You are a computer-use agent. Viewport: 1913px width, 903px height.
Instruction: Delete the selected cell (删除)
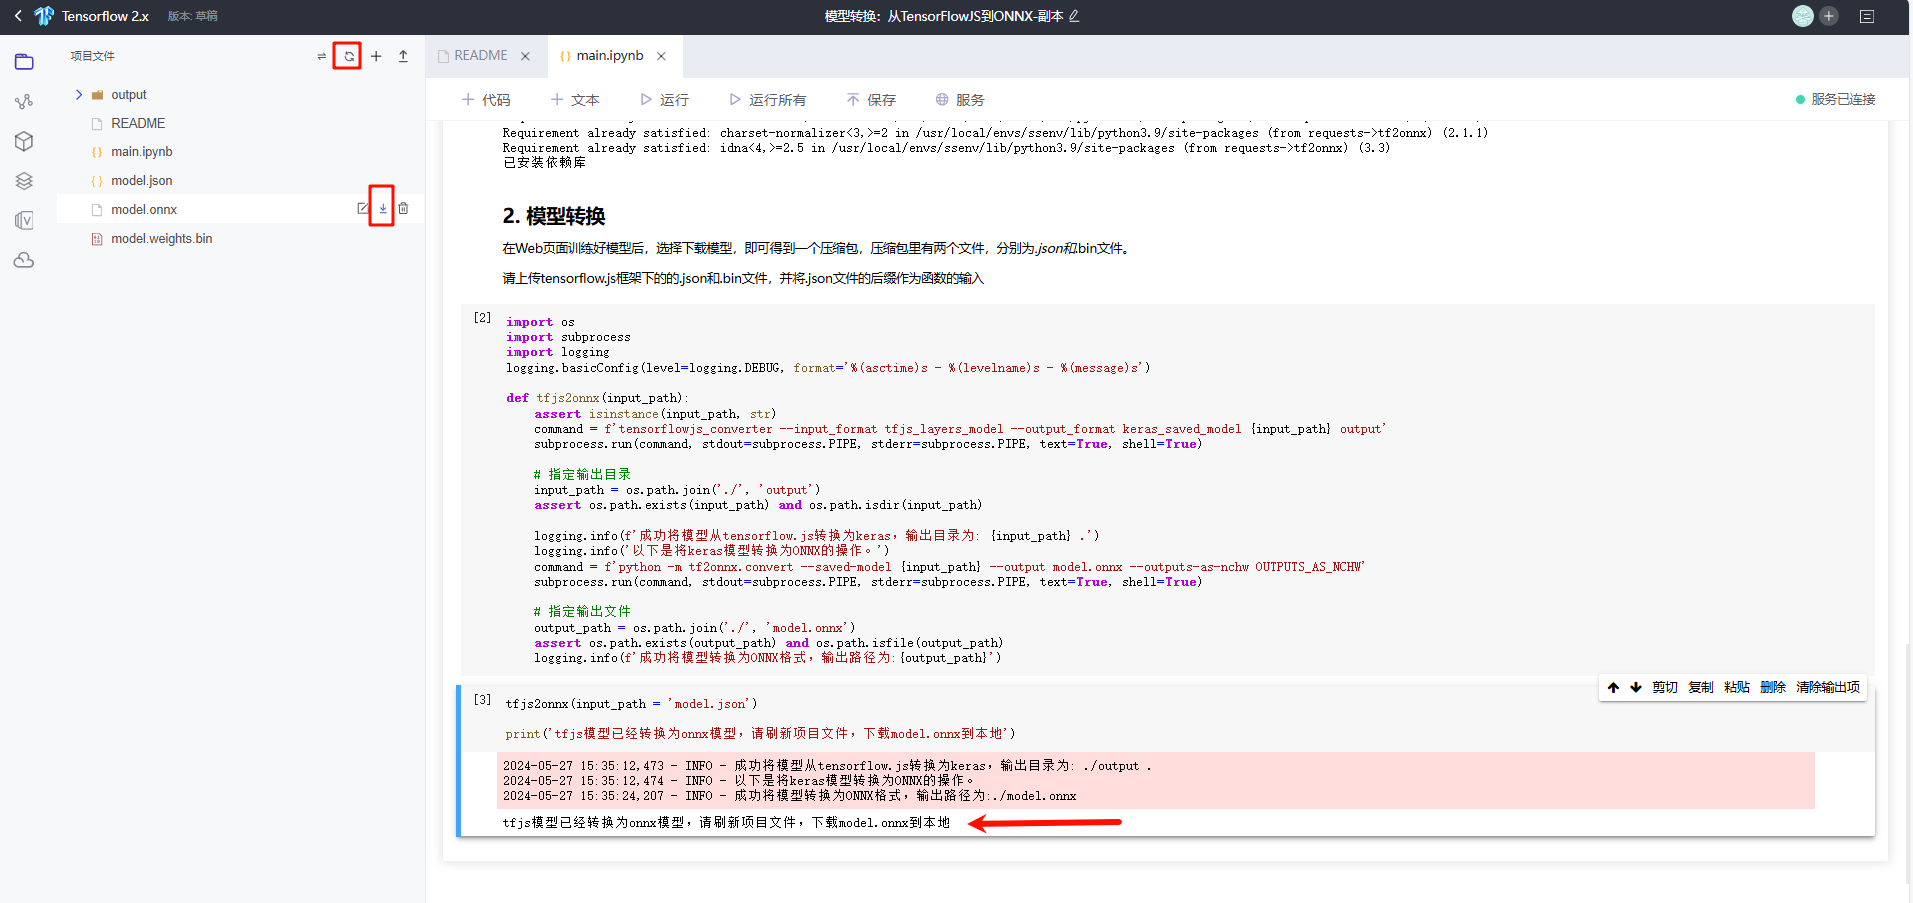tap(1773, 687)
